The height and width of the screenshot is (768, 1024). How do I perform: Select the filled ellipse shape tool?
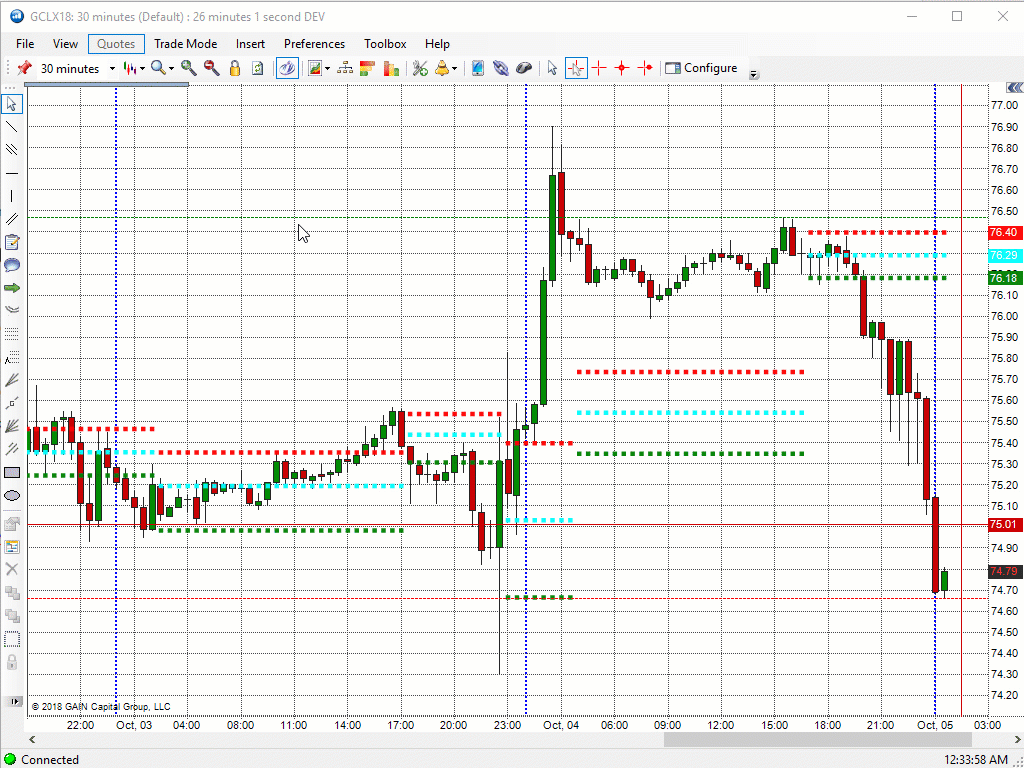(x=12, y=496)
